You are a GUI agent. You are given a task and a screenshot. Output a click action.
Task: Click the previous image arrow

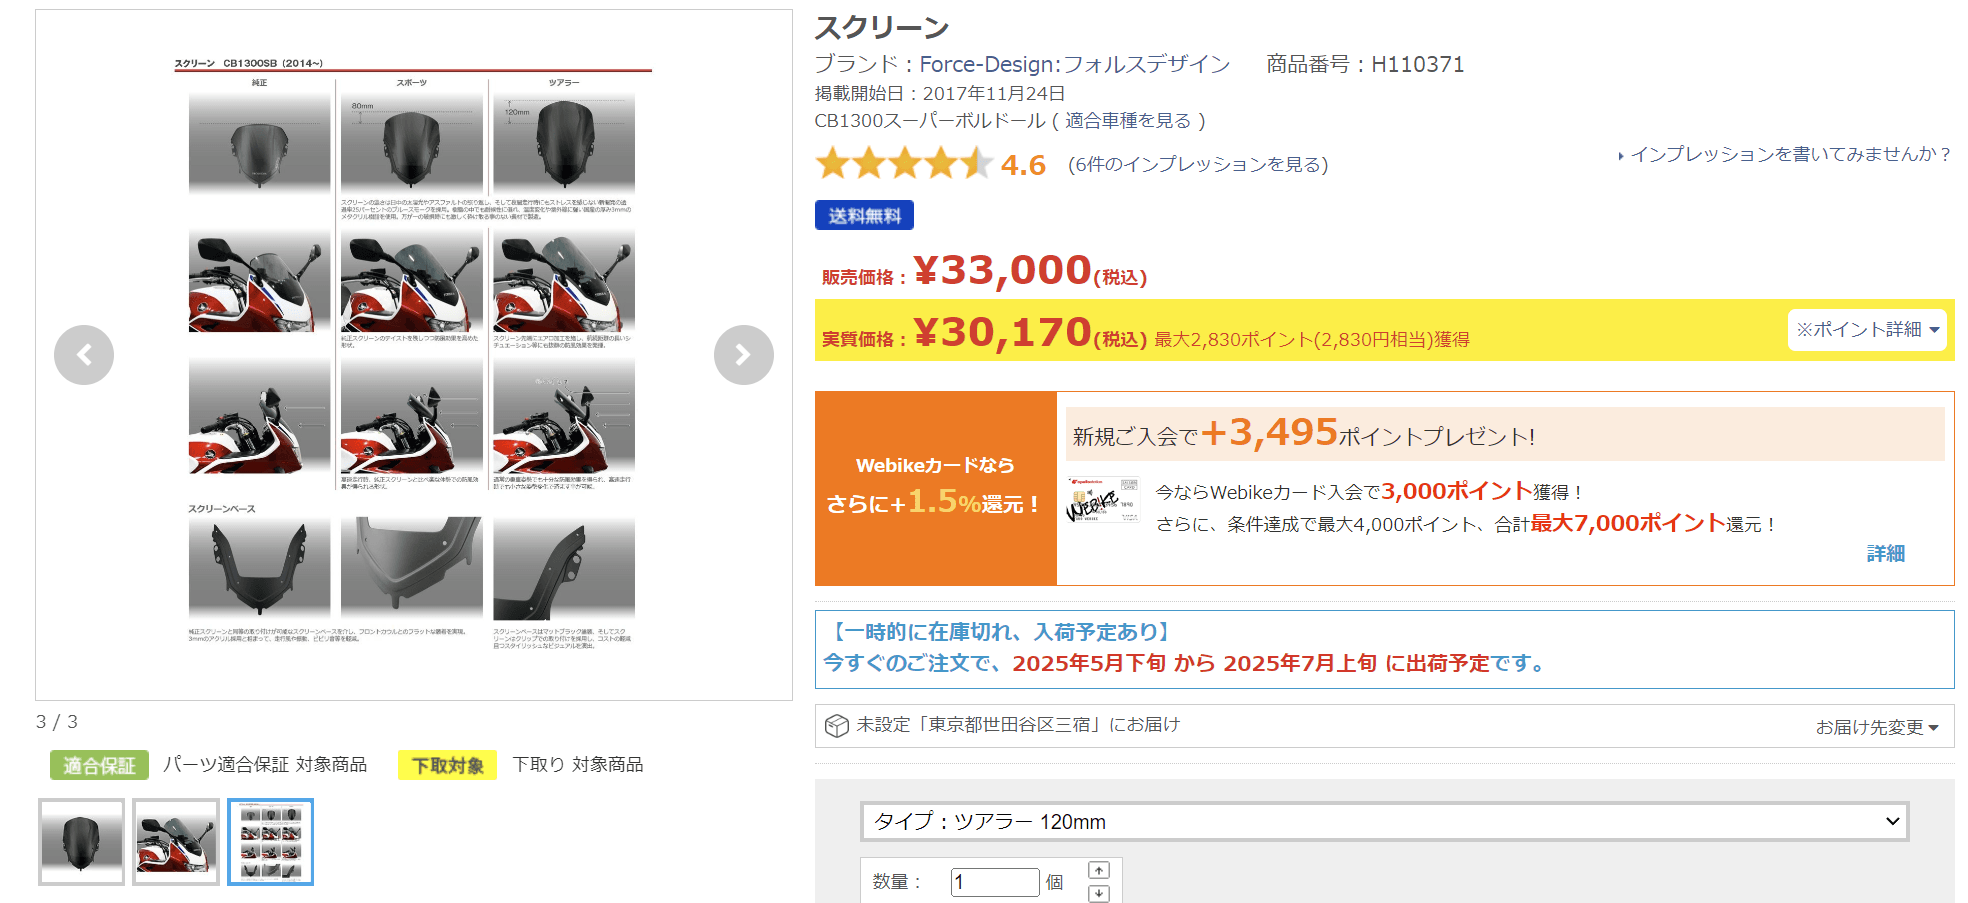click(x=84, y=355)
